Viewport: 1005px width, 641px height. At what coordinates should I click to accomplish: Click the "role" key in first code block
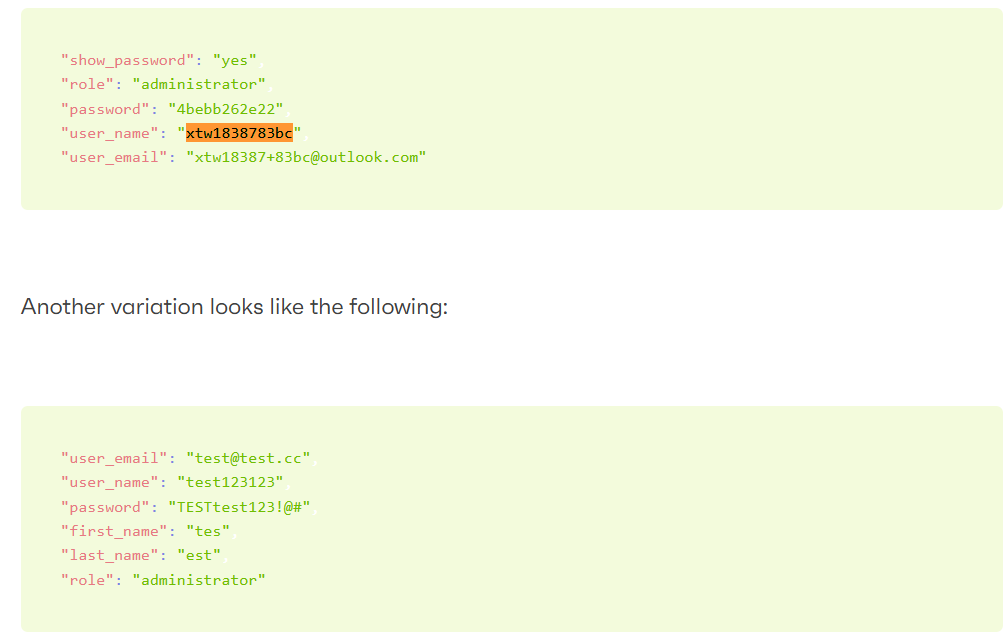tap(87, 85)
